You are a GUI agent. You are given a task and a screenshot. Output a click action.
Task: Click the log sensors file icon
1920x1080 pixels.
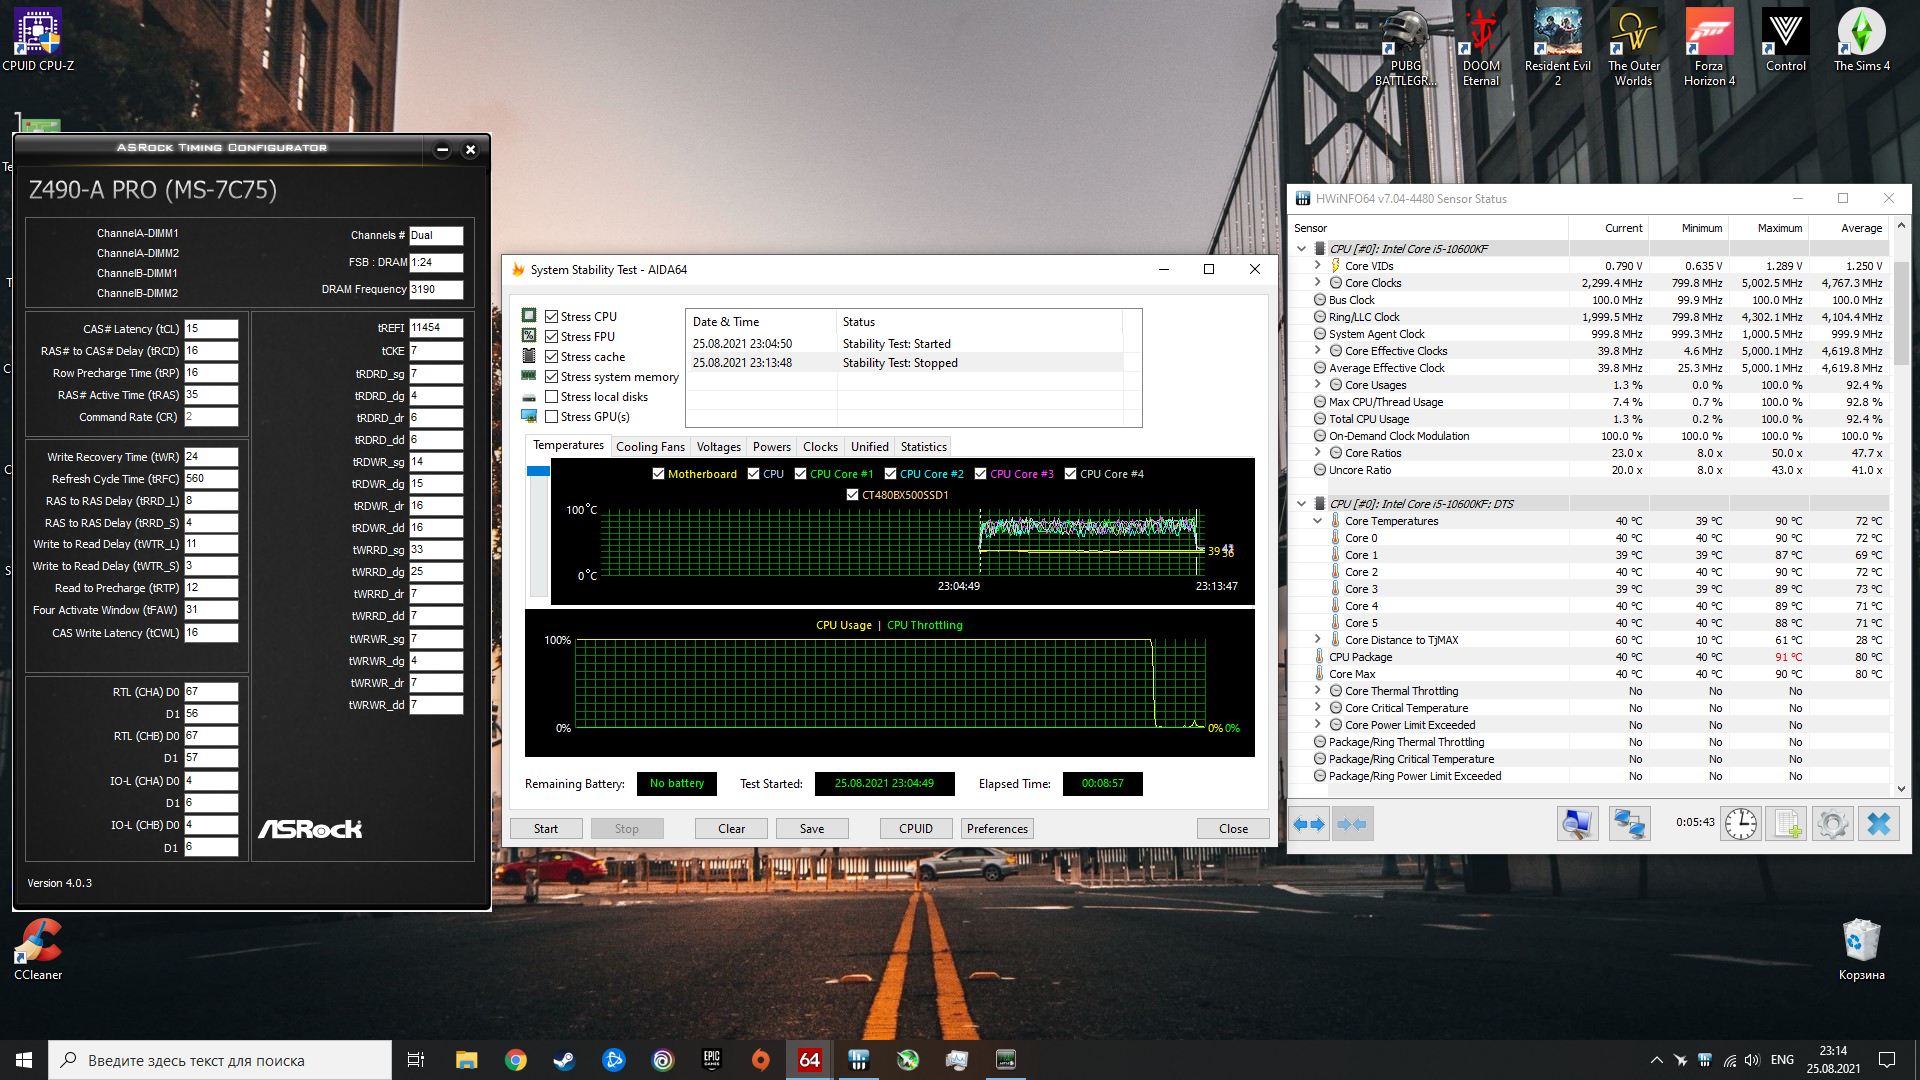tap(1787, 824)
